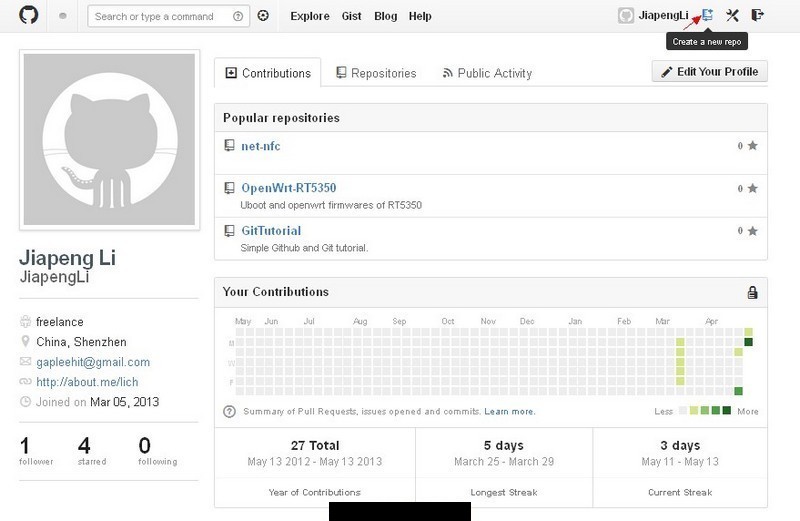Click the Simple Github and Git tutorial description
This screenshot has width=800, height=521.
304,248
